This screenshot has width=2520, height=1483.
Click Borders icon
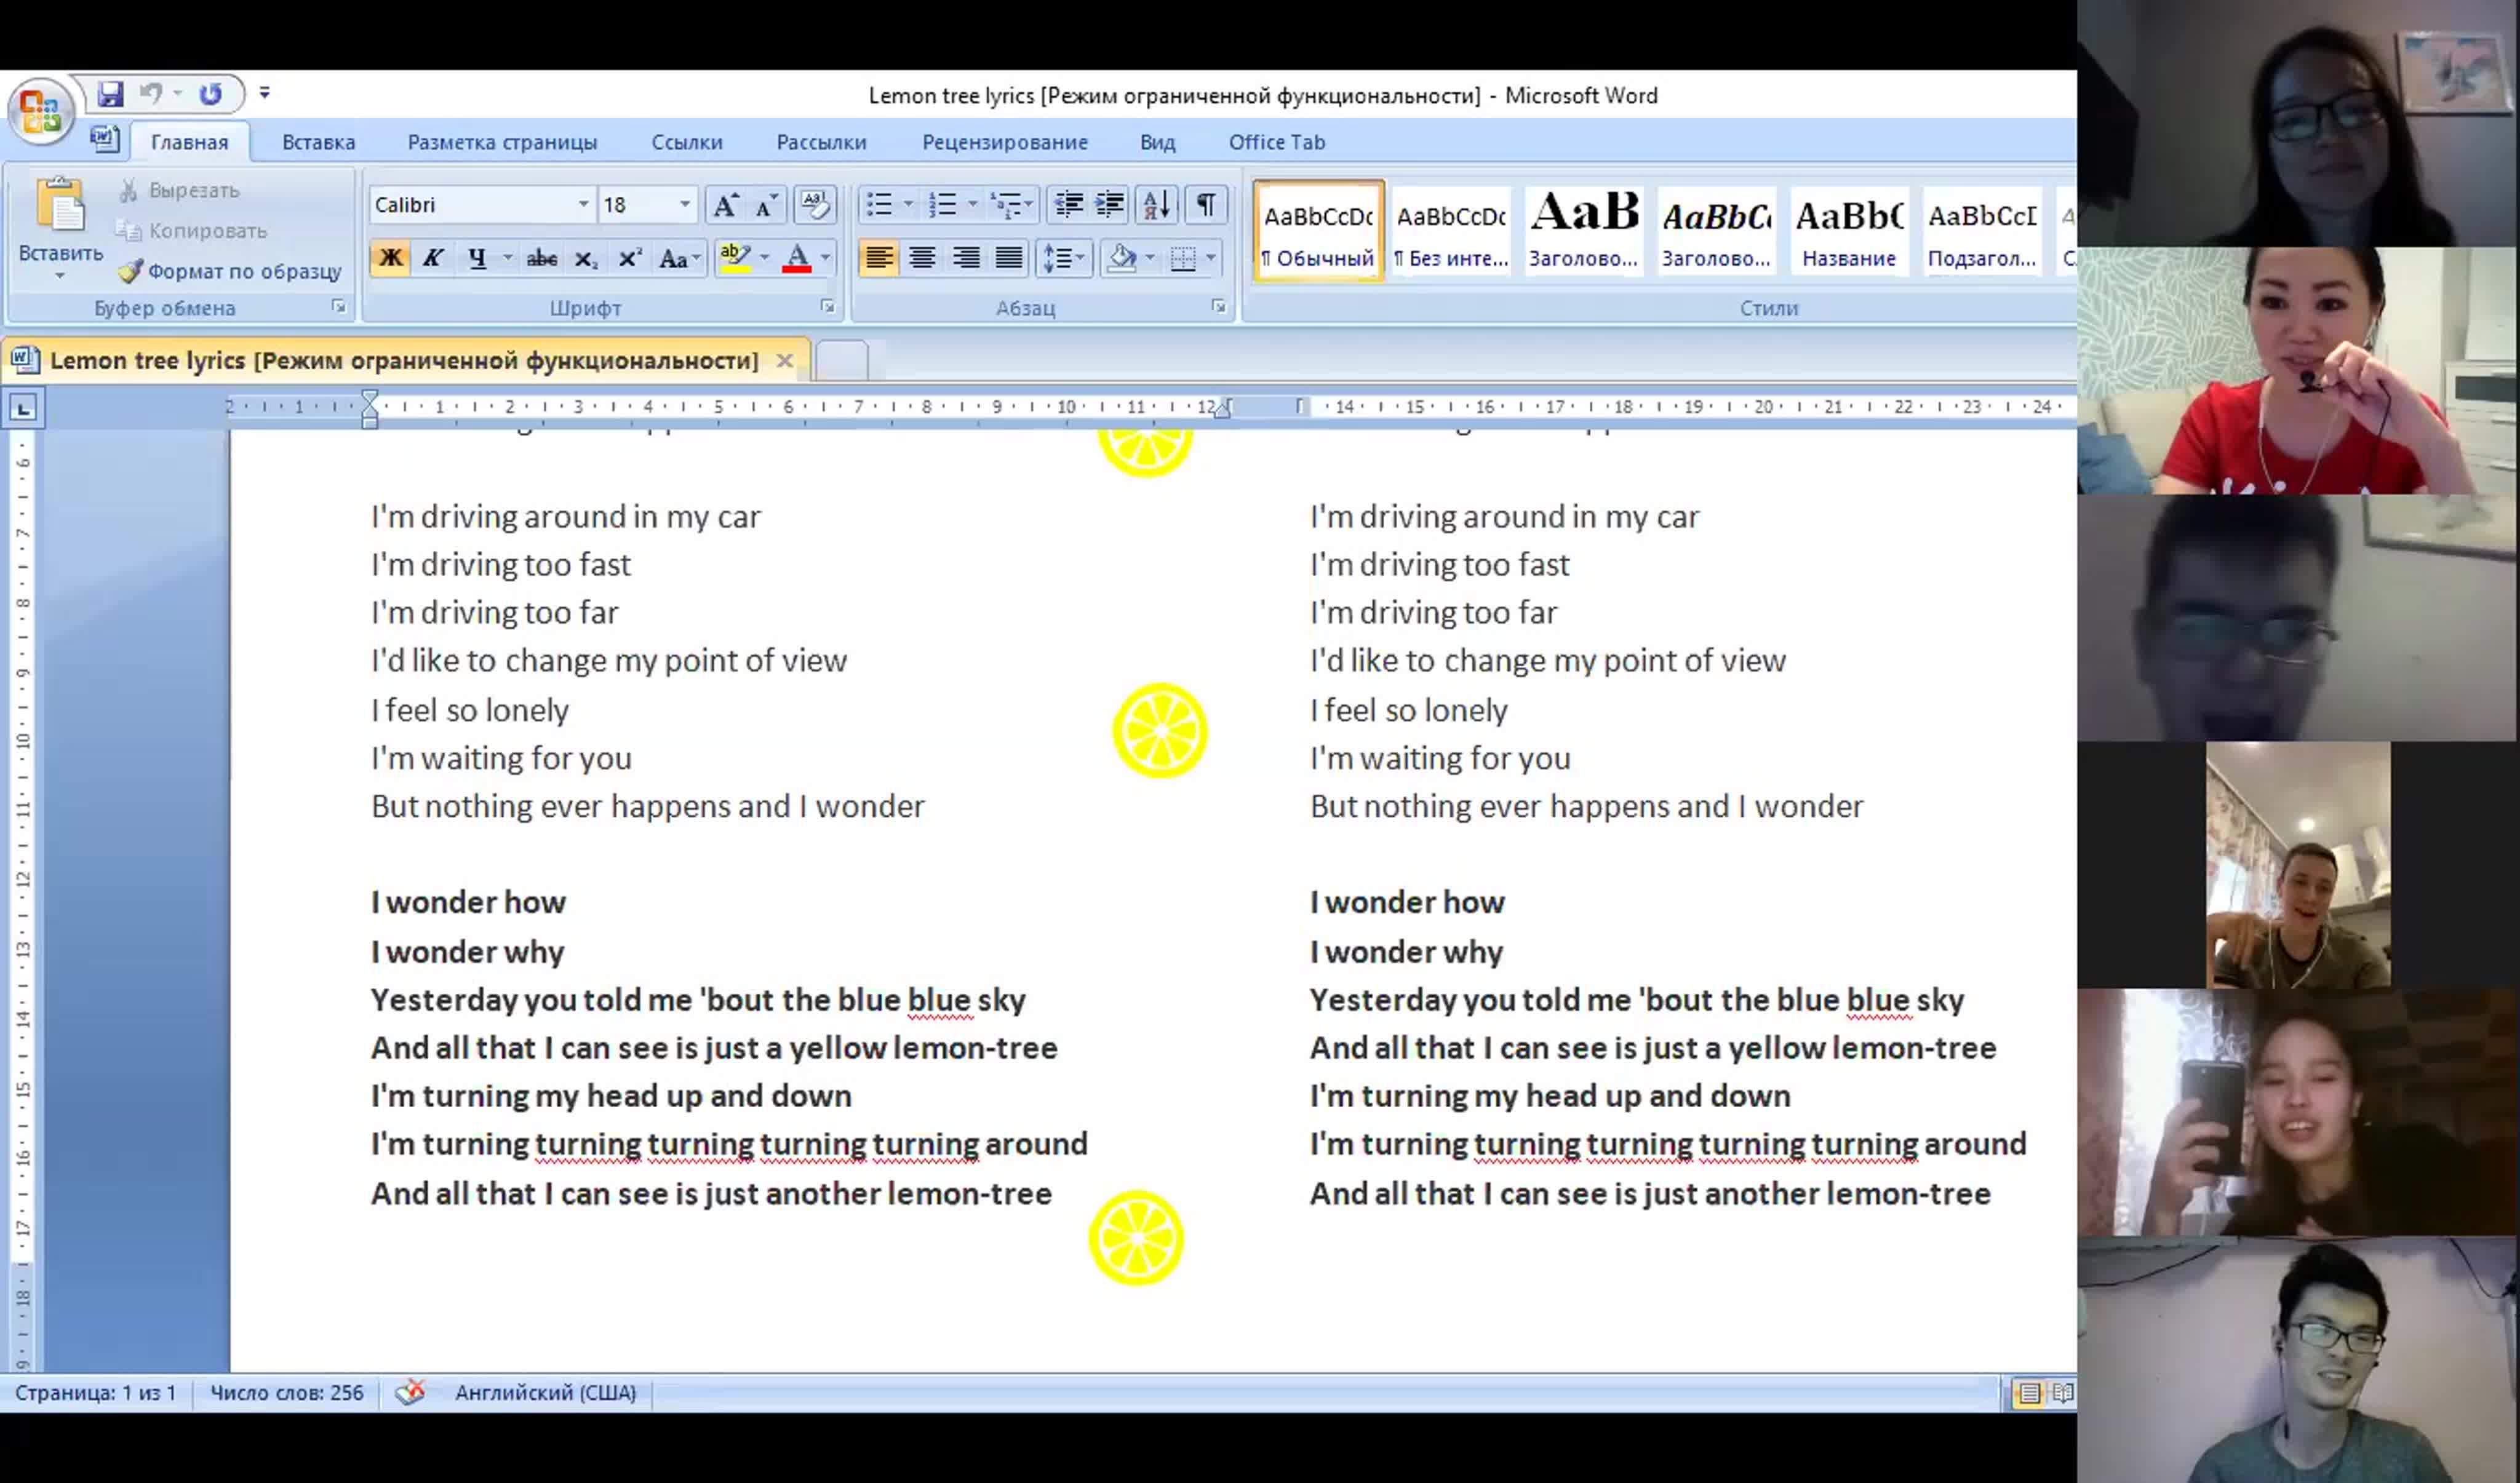(x=1183, y=258)
